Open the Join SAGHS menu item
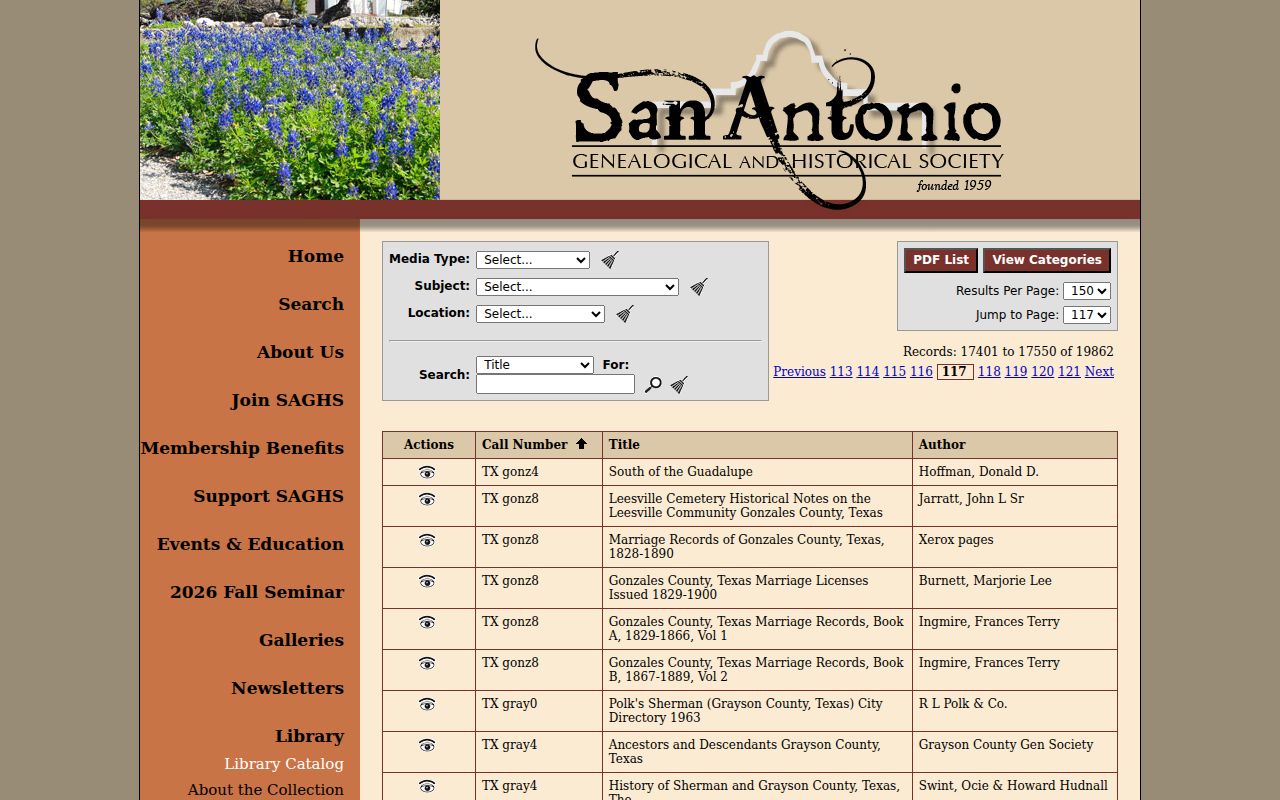This screenshot has height=800, width=1280. pyautogui.click(x=287, y=400)
